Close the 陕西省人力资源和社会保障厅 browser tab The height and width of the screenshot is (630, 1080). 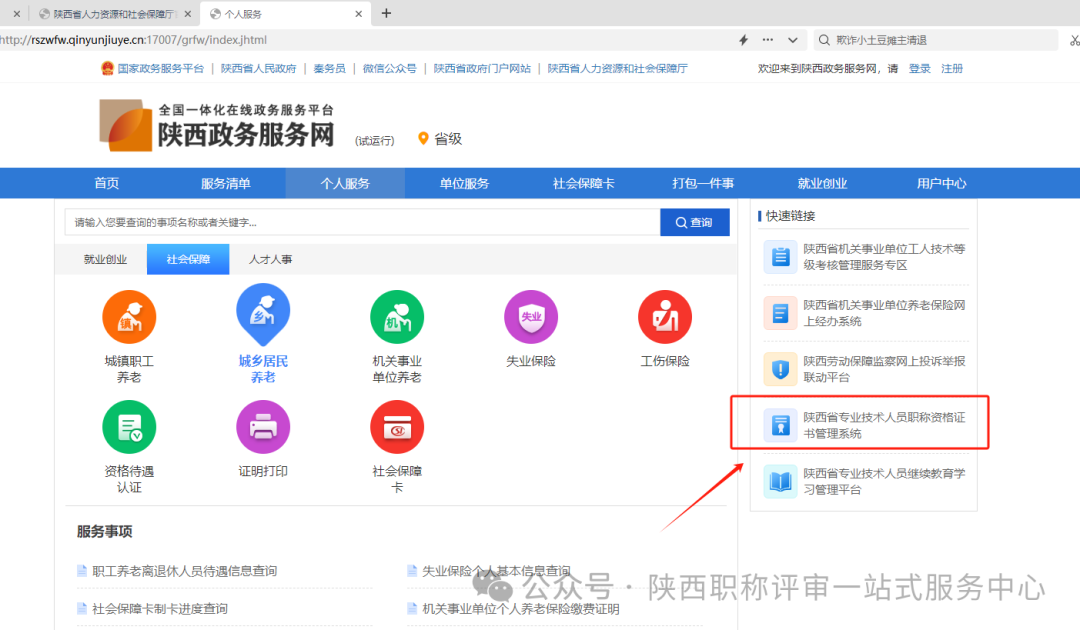pyautogui.click(x=187, y=14)
